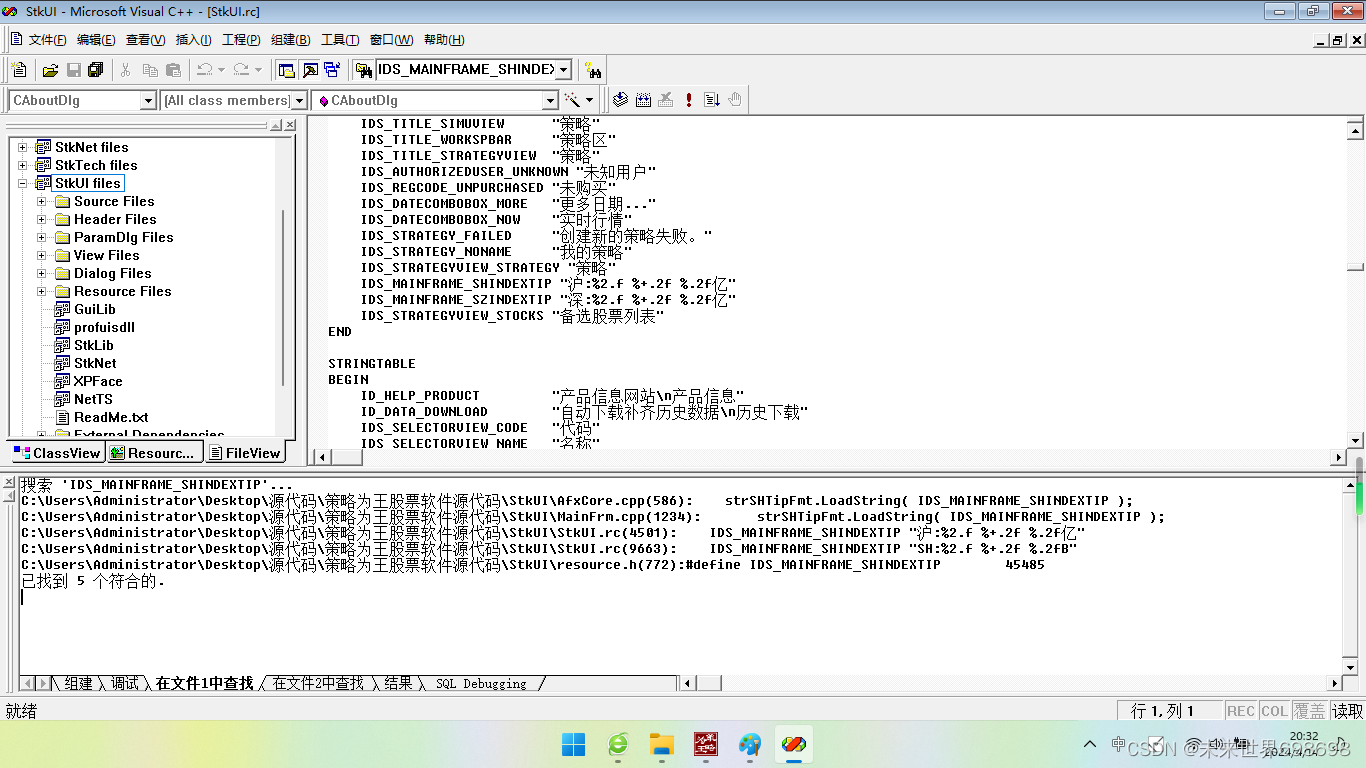The width and height of the screenshot is (1366, 768).
Task: Open the 文件(F) menu
Action: tap(47, 40)
